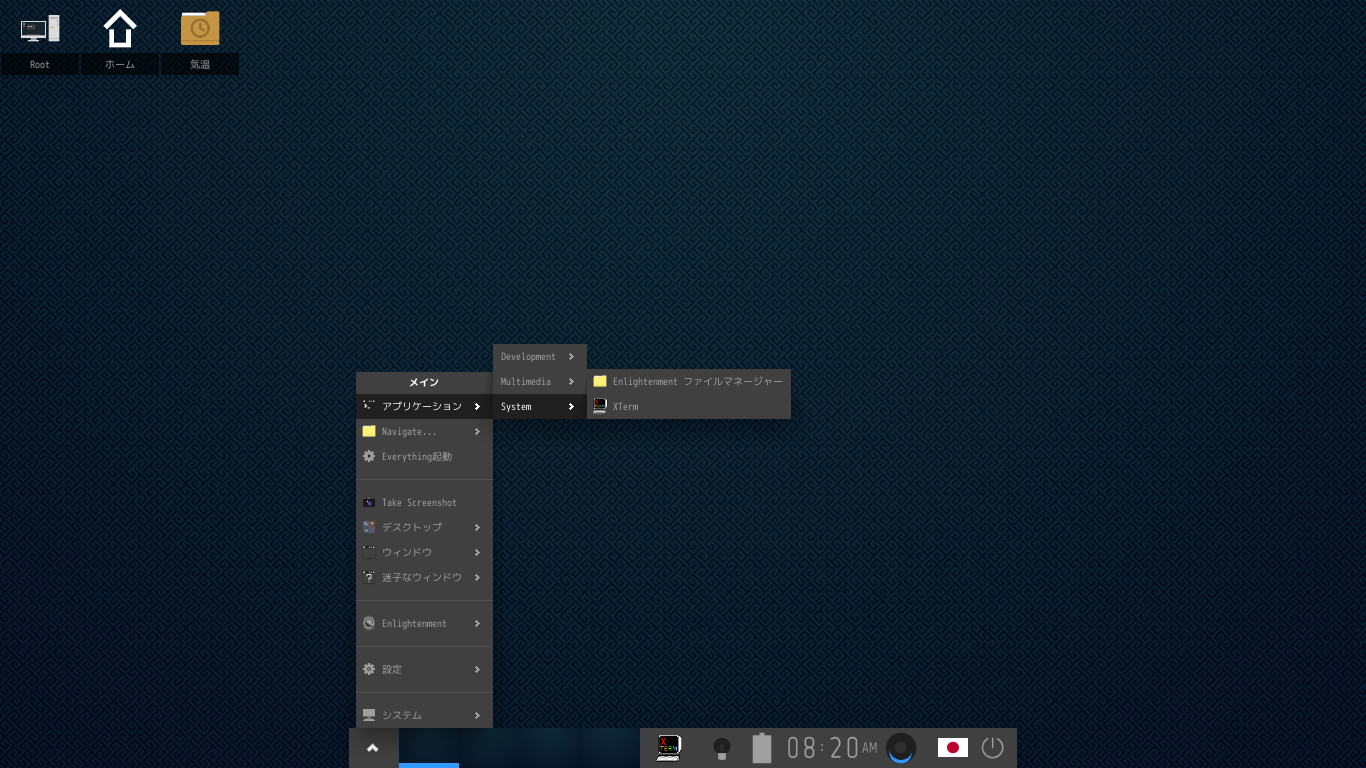Open the Development category submenu
This screenshot has height=768, width=1366.
[x=540, y=356]
